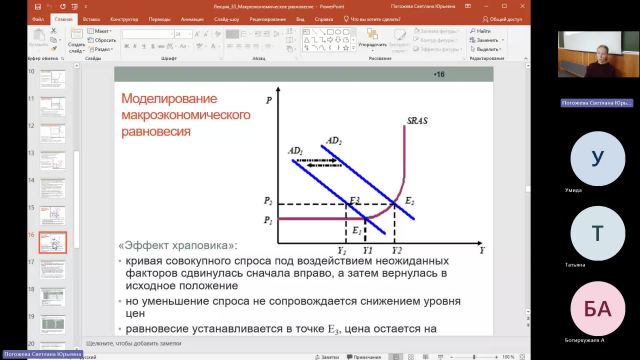Click zoom out minus button
Viewport: 640px width, 360px height.
pyautogui.click(x=451, y=357)
